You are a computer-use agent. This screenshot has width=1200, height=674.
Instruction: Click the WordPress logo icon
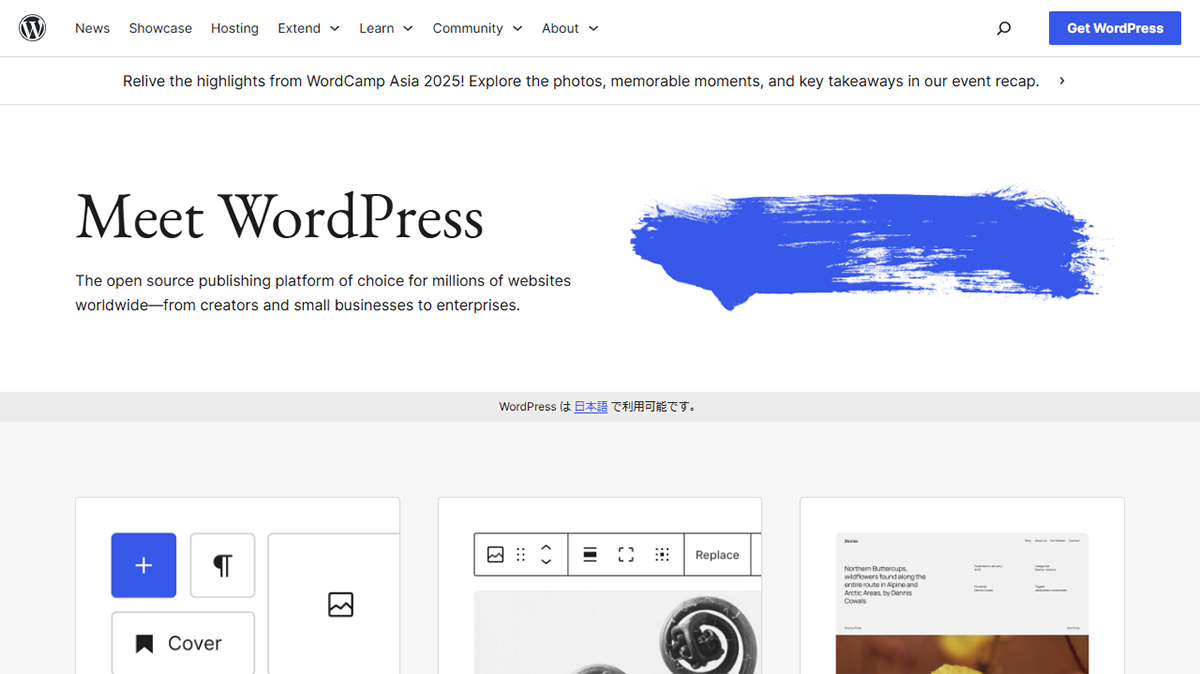point(33,28)
